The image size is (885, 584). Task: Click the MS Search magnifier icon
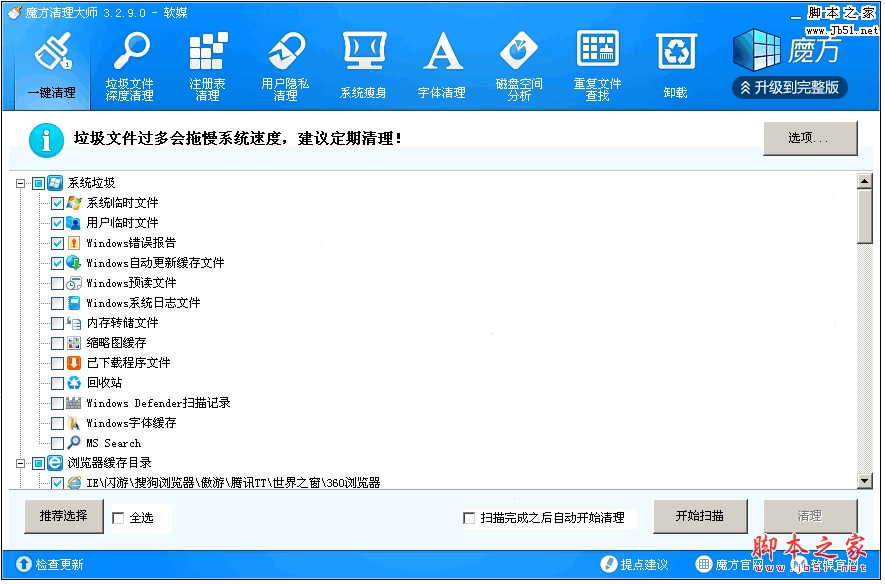pos(74,443)
